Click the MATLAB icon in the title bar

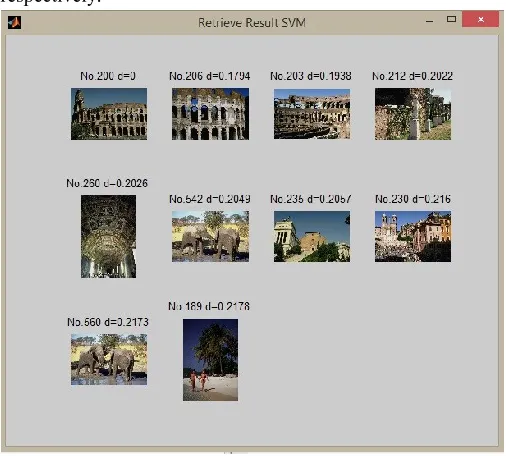point(14,22)
